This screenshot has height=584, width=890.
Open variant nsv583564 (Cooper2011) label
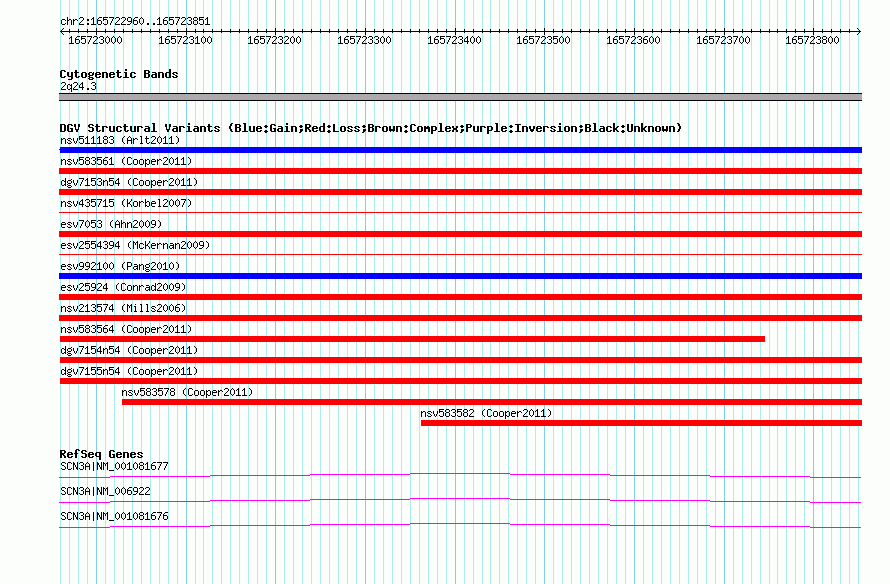pyautogui.click(x=126, y=329)
